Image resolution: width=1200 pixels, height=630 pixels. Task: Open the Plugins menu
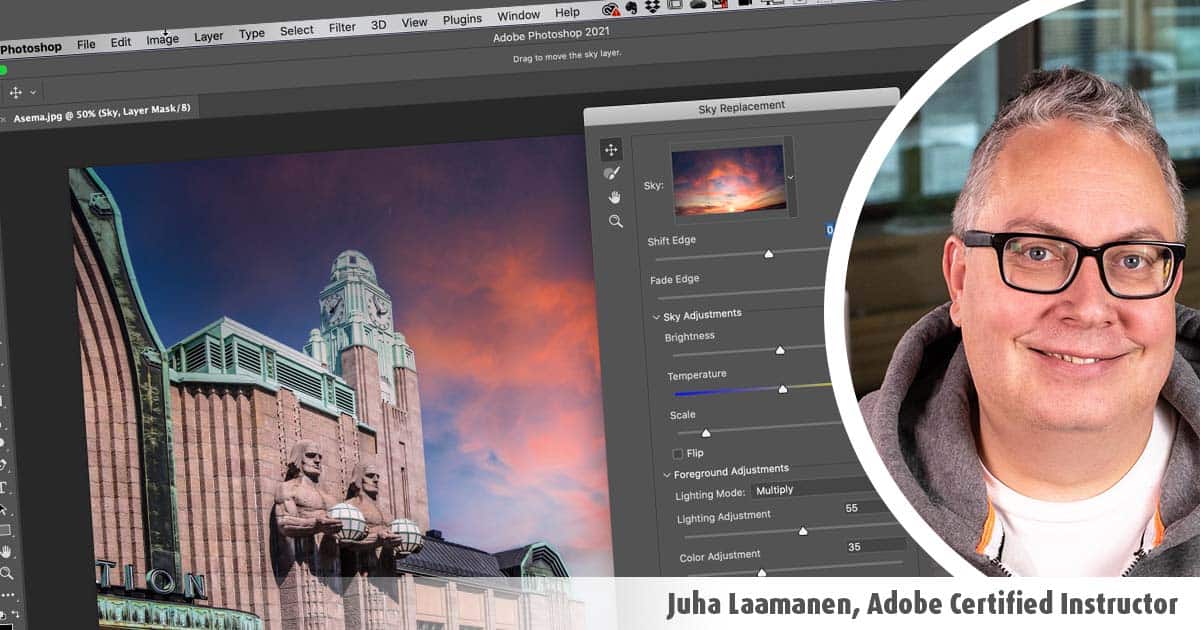pyautogui.click(x=462, y=19)
